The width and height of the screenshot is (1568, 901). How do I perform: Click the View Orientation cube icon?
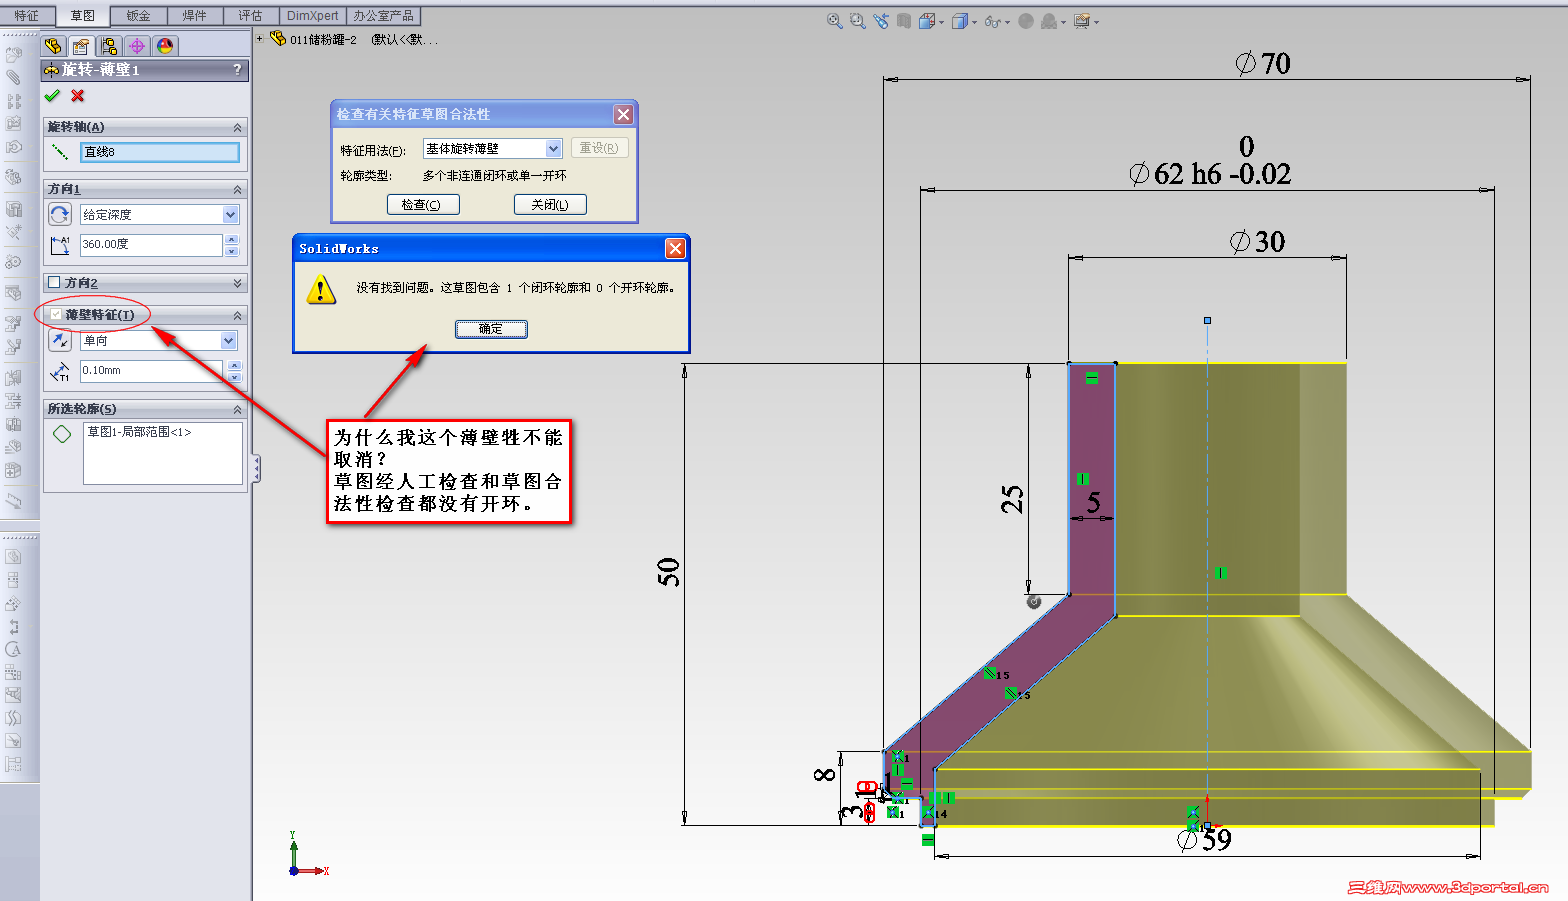point(927,21)
